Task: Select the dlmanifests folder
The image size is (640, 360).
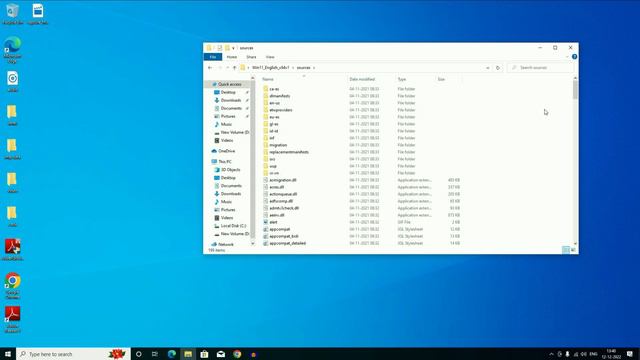Action: pyautogui.click(x=280, y=96)
